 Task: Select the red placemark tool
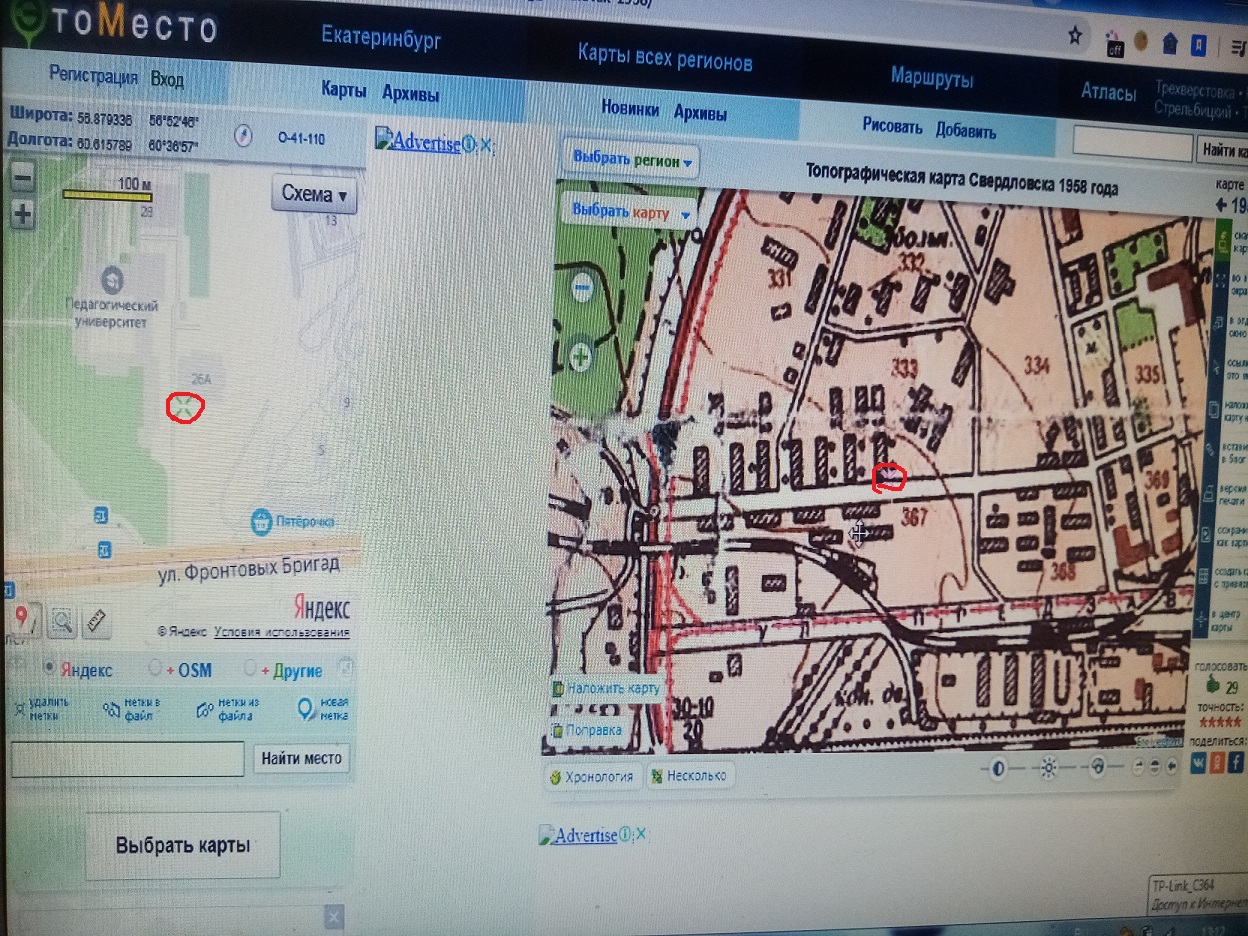23,620
